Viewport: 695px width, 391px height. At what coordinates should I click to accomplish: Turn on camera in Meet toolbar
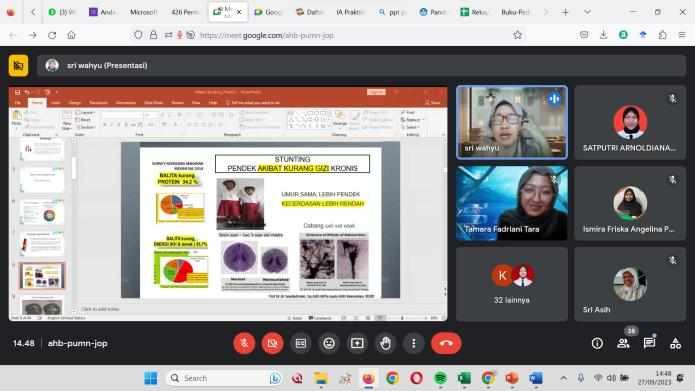272,343
